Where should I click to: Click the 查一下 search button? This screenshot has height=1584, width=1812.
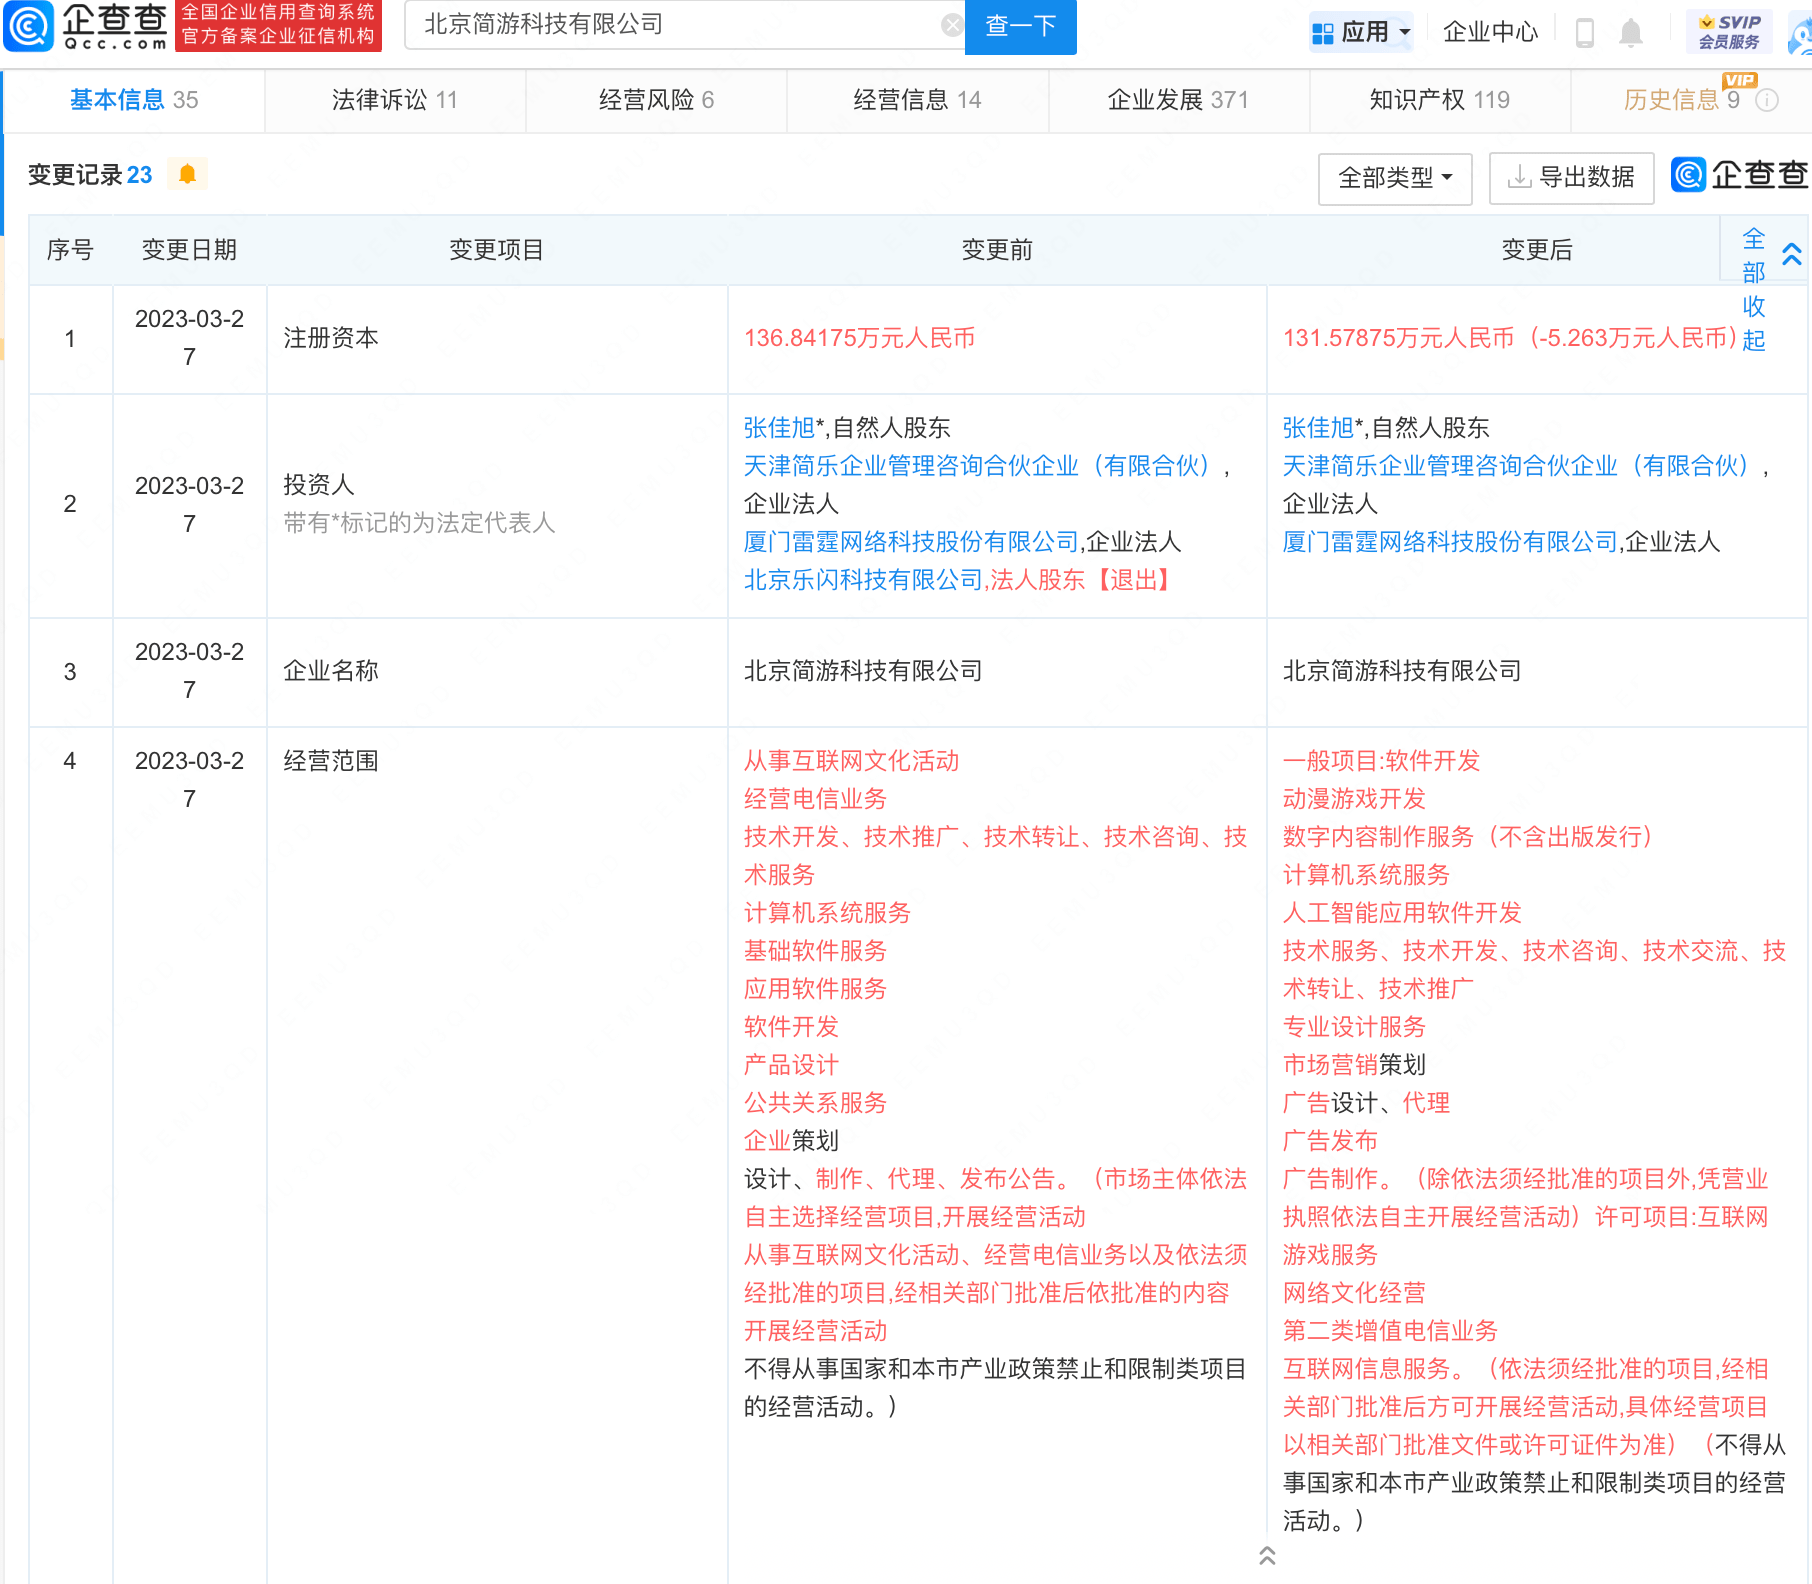click(1020, 26)
